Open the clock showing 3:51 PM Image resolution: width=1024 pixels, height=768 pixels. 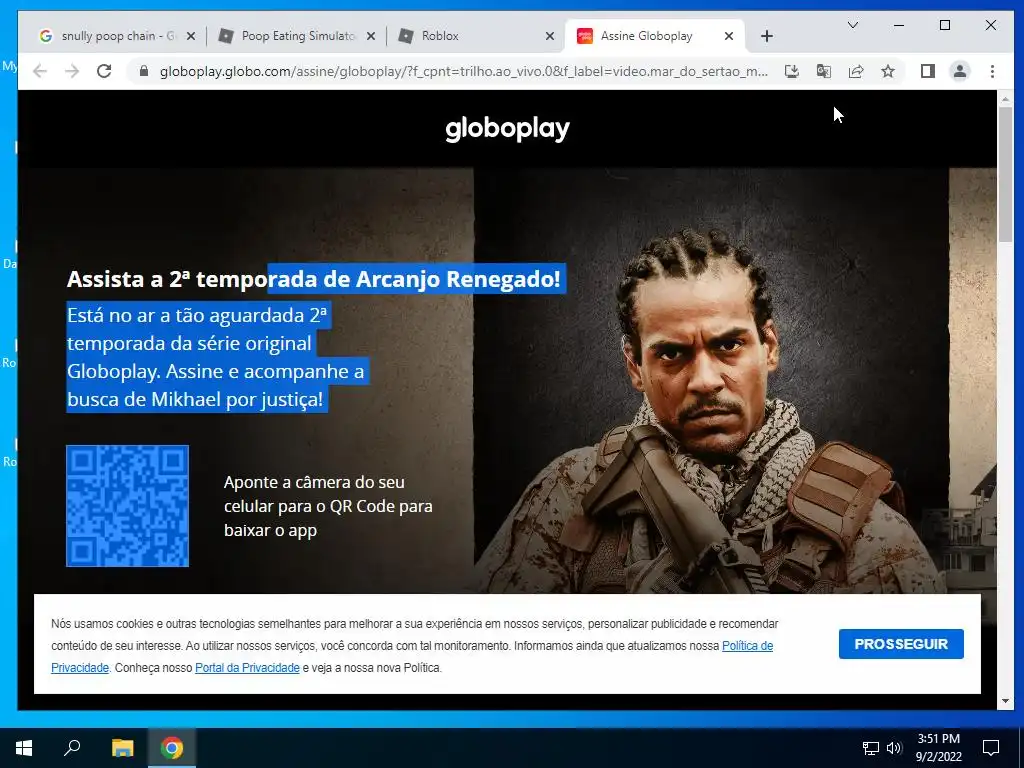pyautogui.click(x=938, y=748)
